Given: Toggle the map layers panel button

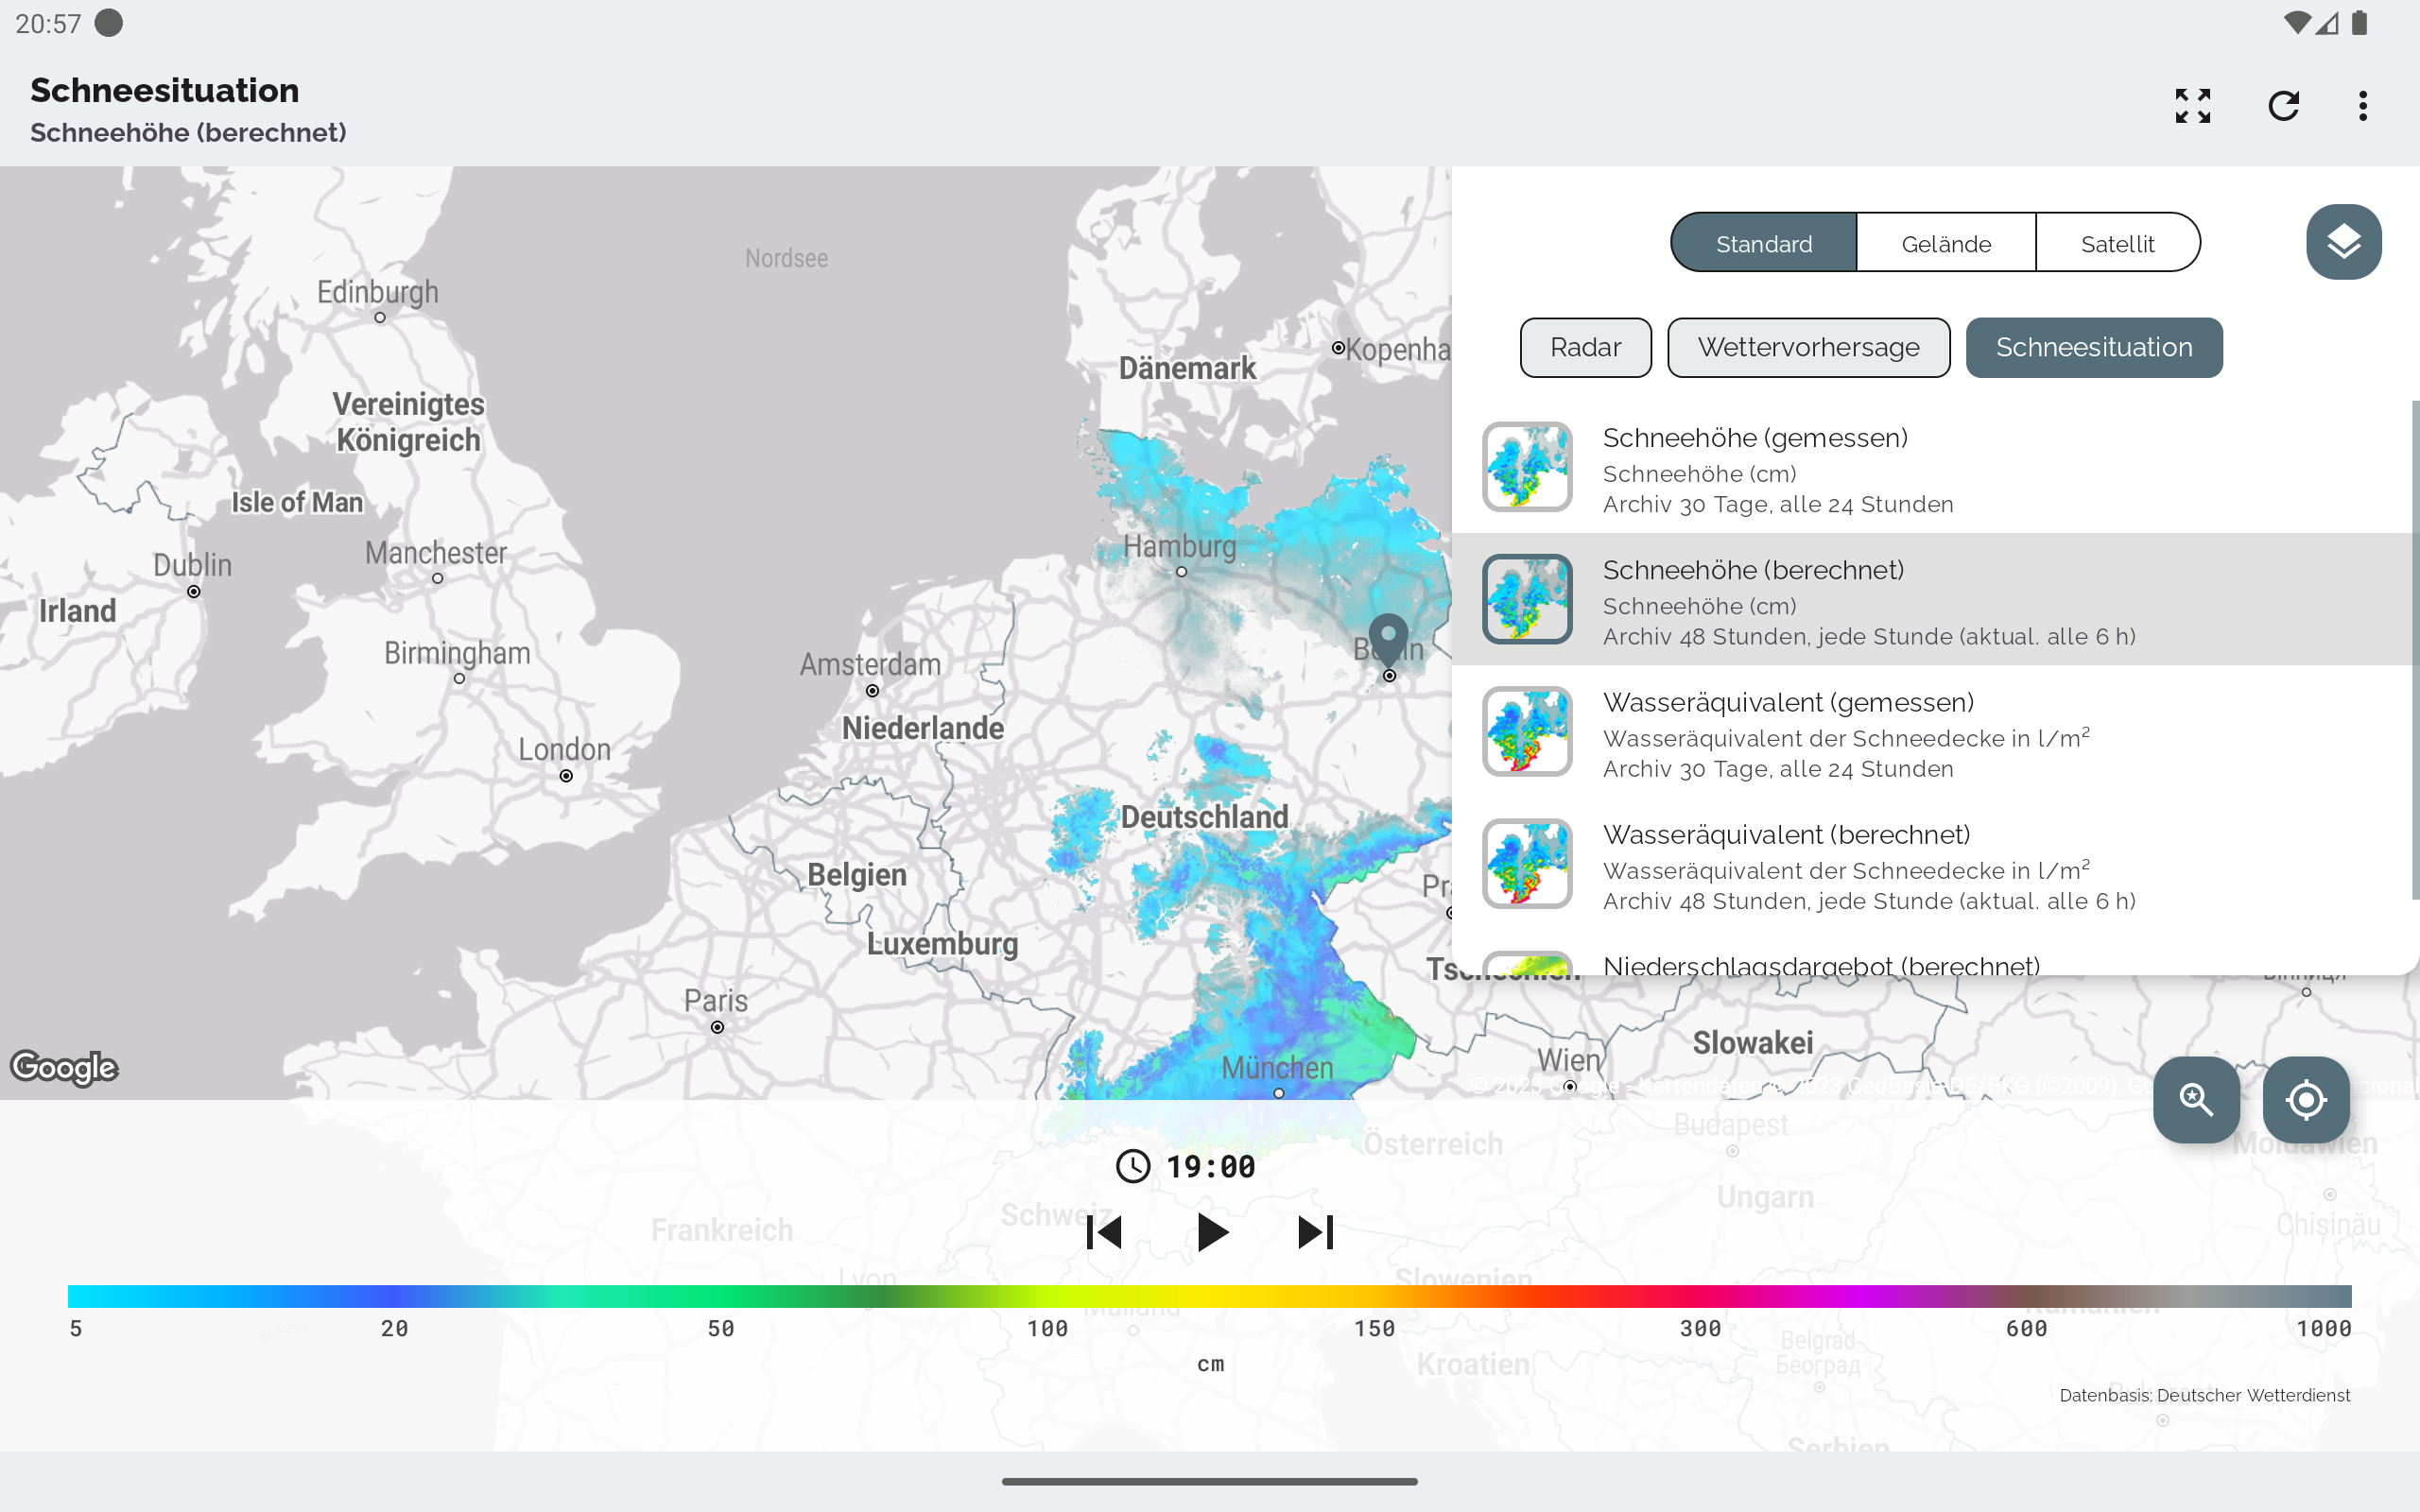Looking at the screenshot, I should click(x=2343, y=242).
